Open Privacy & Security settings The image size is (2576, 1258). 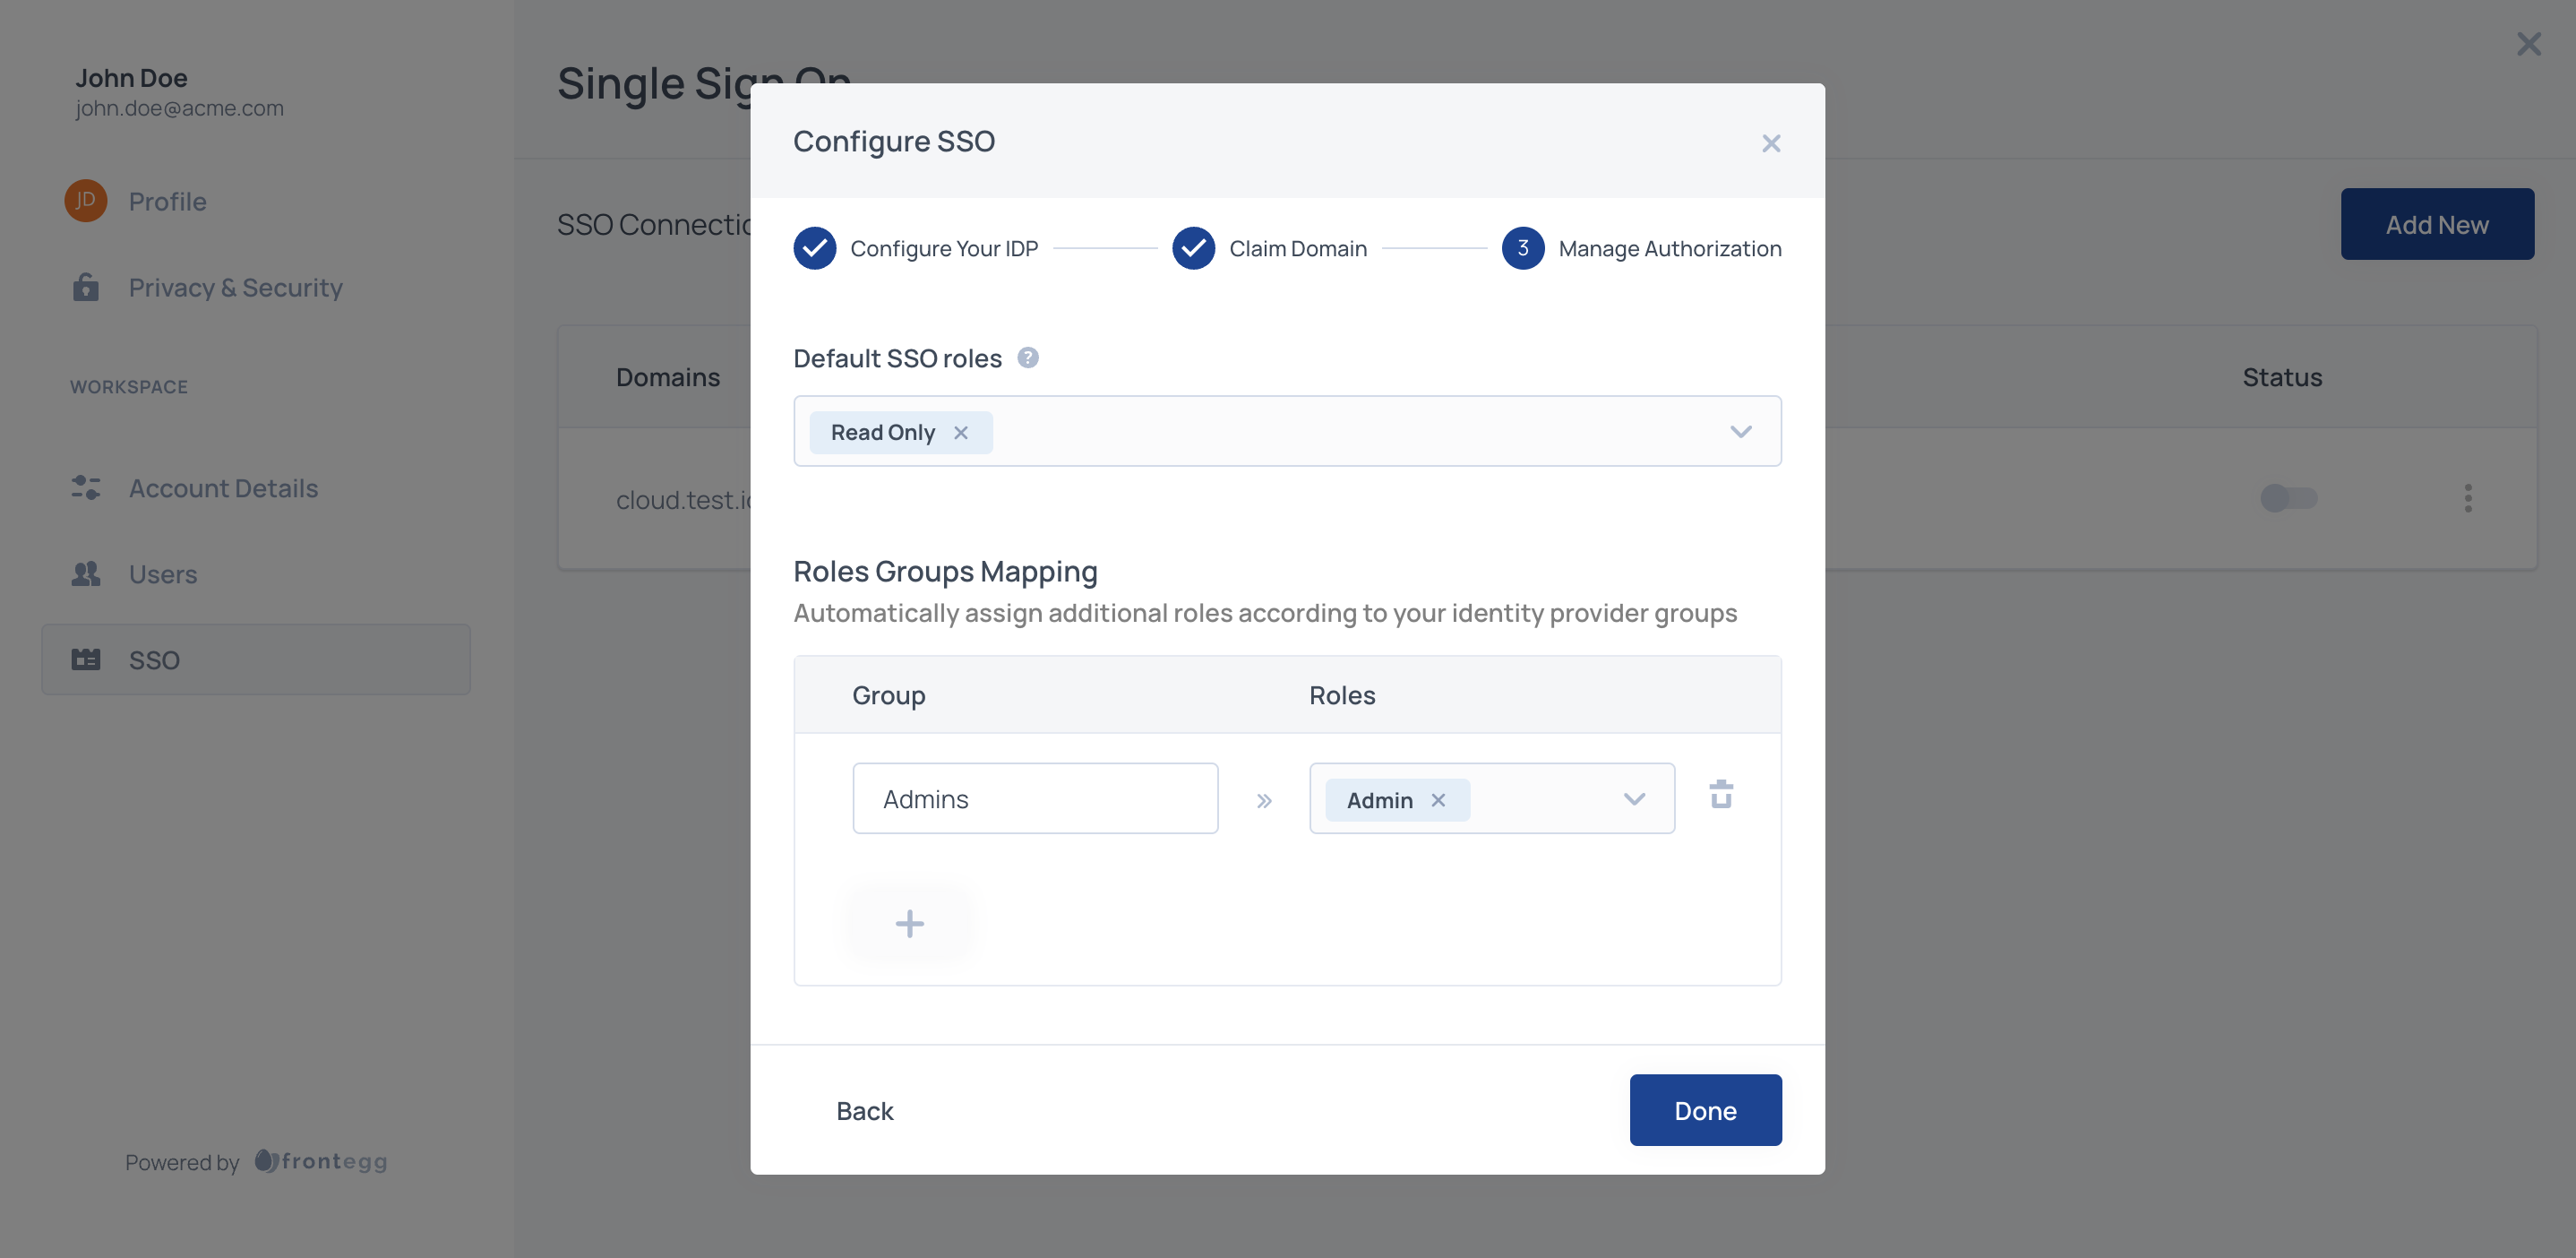[235, 288]
